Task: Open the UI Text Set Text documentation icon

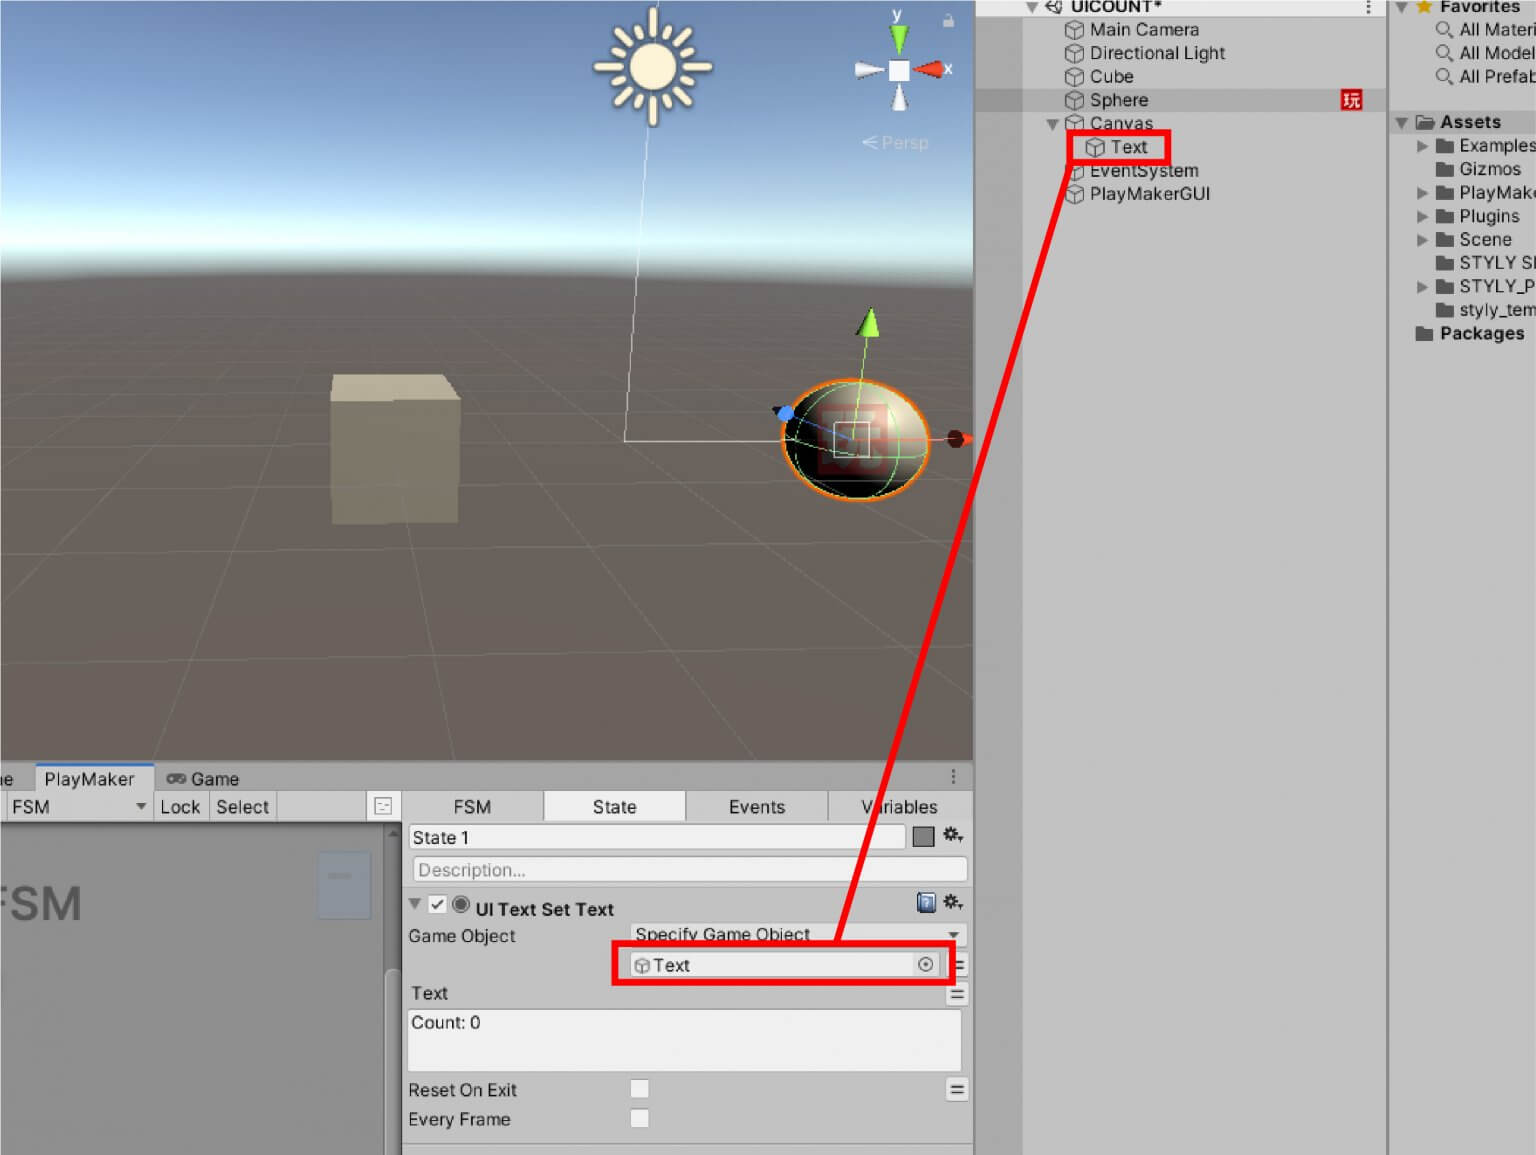Action: (925, 903)
